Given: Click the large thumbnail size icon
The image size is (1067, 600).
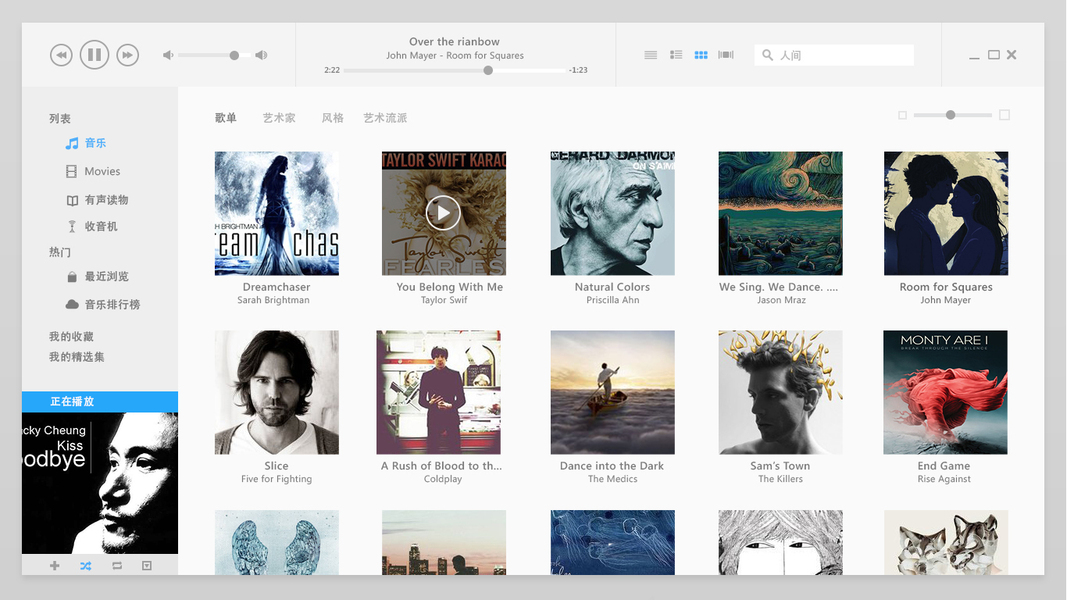Looking at the screenshot, I should tap(1004, 115).
